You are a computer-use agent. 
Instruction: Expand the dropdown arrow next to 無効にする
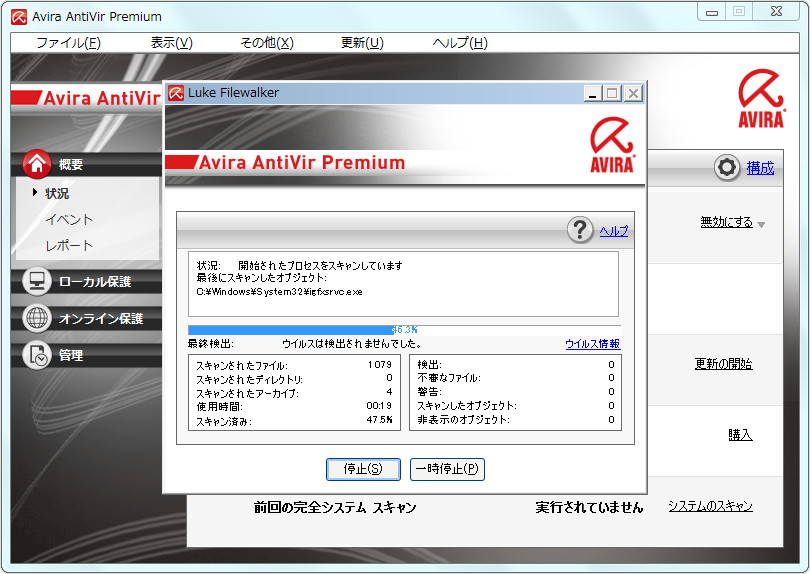[x=761, y=224]
